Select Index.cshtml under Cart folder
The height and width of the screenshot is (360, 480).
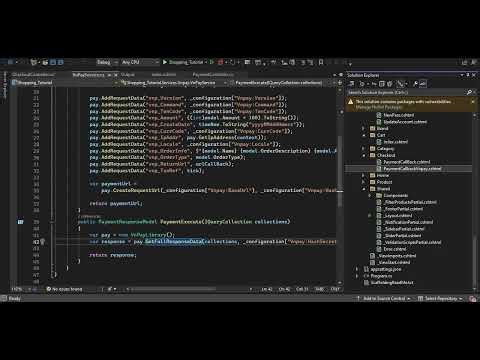[x=395, y=142]
